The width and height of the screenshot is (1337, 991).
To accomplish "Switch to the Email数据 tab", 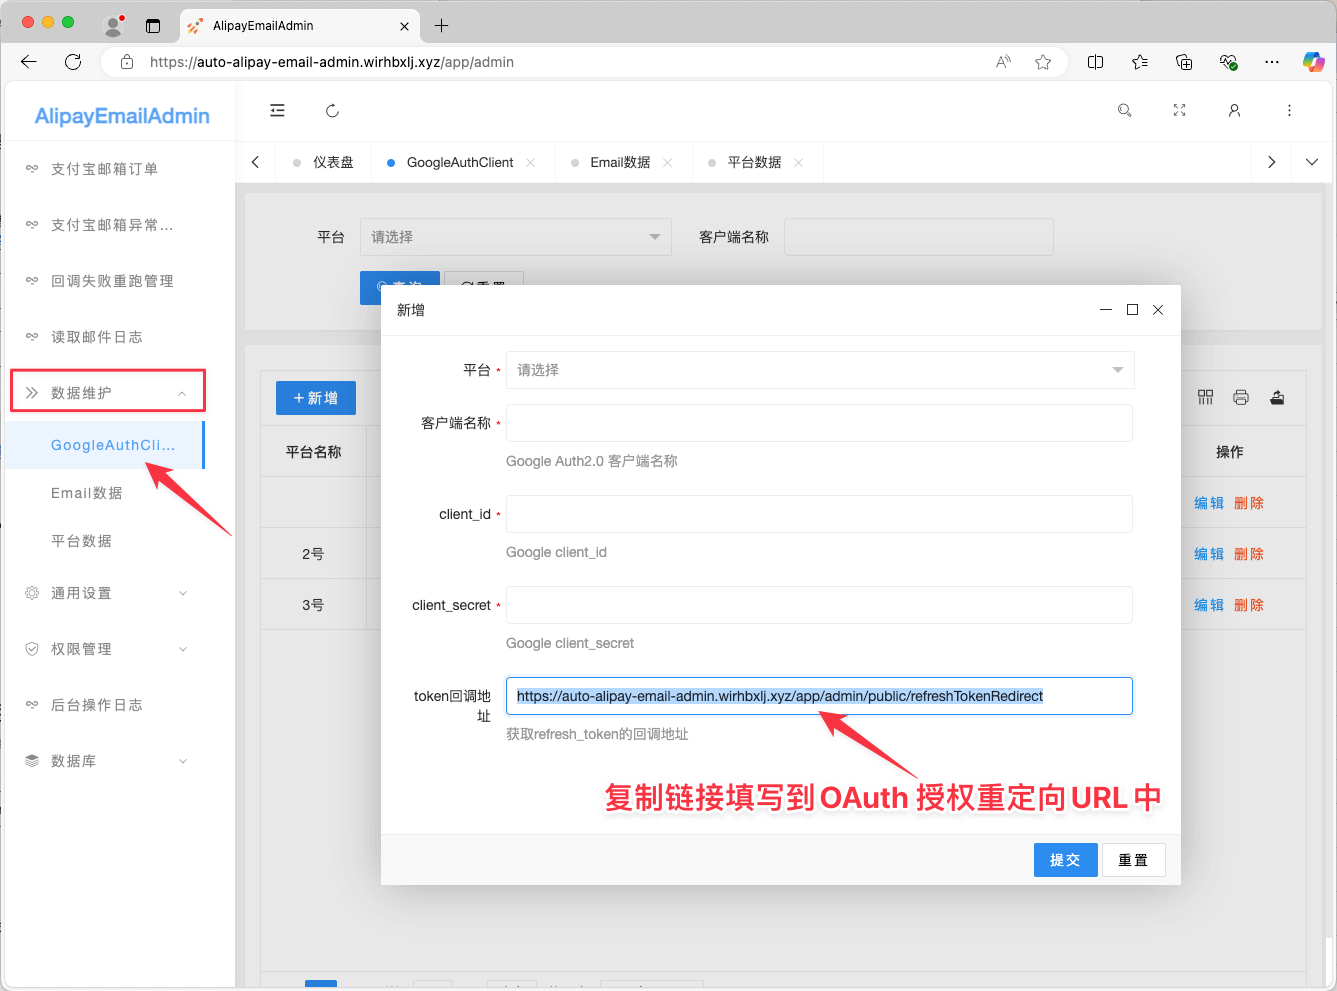I will pyautogui.click(x=620, y=162).
